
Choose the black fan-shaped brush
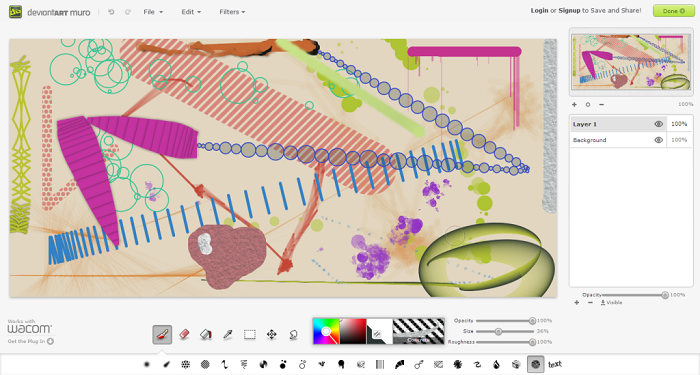pyautogui.click(x=400, y=364)
